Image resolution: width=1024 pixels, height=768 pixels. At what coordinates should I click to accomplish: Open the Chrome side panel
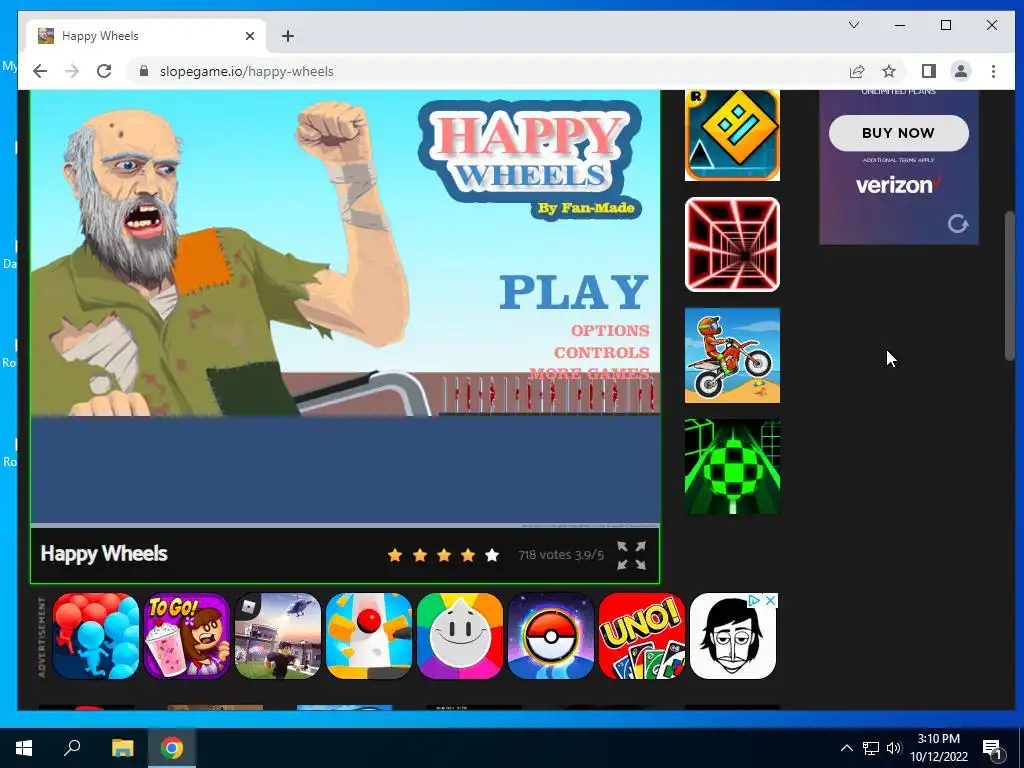point(929,71)
